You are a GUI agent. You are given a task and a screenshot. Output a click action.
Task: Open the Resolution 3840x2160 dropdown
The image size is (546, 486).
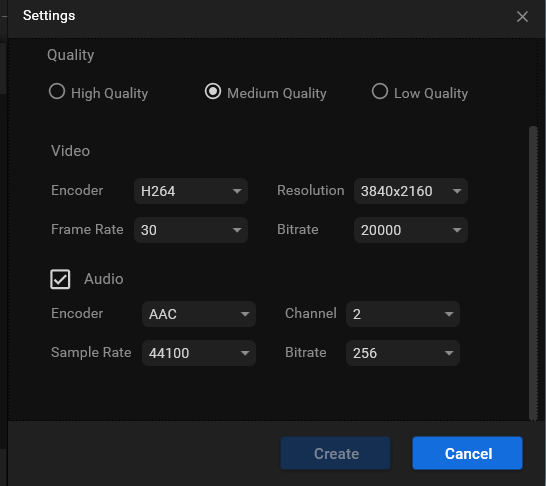411,191
